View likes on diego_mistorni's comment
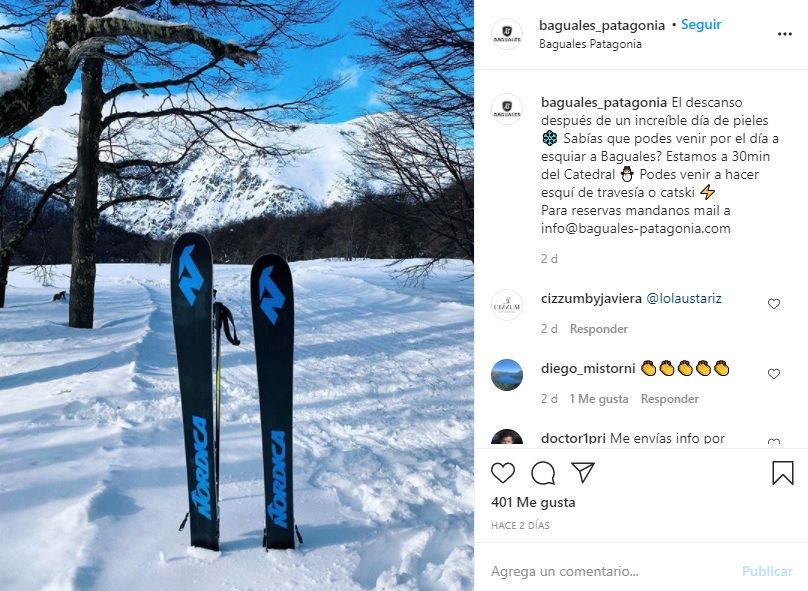The image size is (808, 591). pyautogui.click(x=599, y=399)
